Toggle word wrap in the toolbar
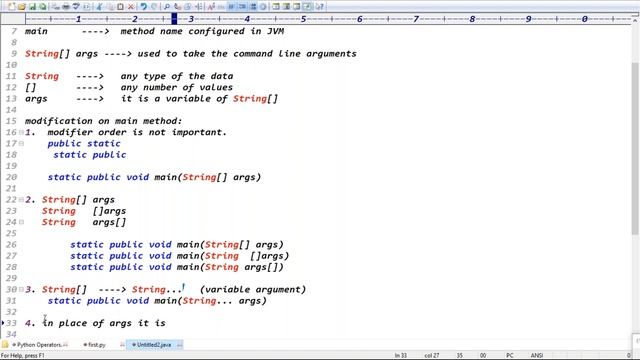 [231, 7]
